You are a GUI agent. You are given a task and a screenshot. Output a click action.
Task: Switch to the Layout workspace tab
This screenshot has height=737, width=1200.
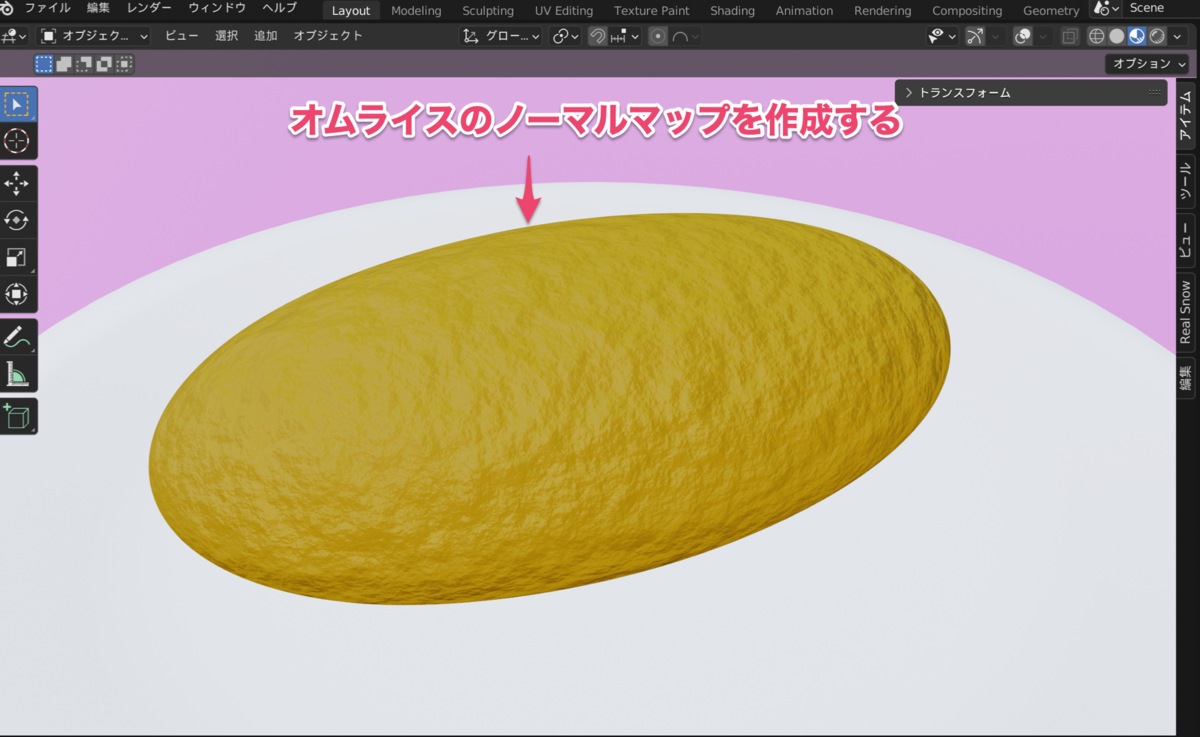351,11
